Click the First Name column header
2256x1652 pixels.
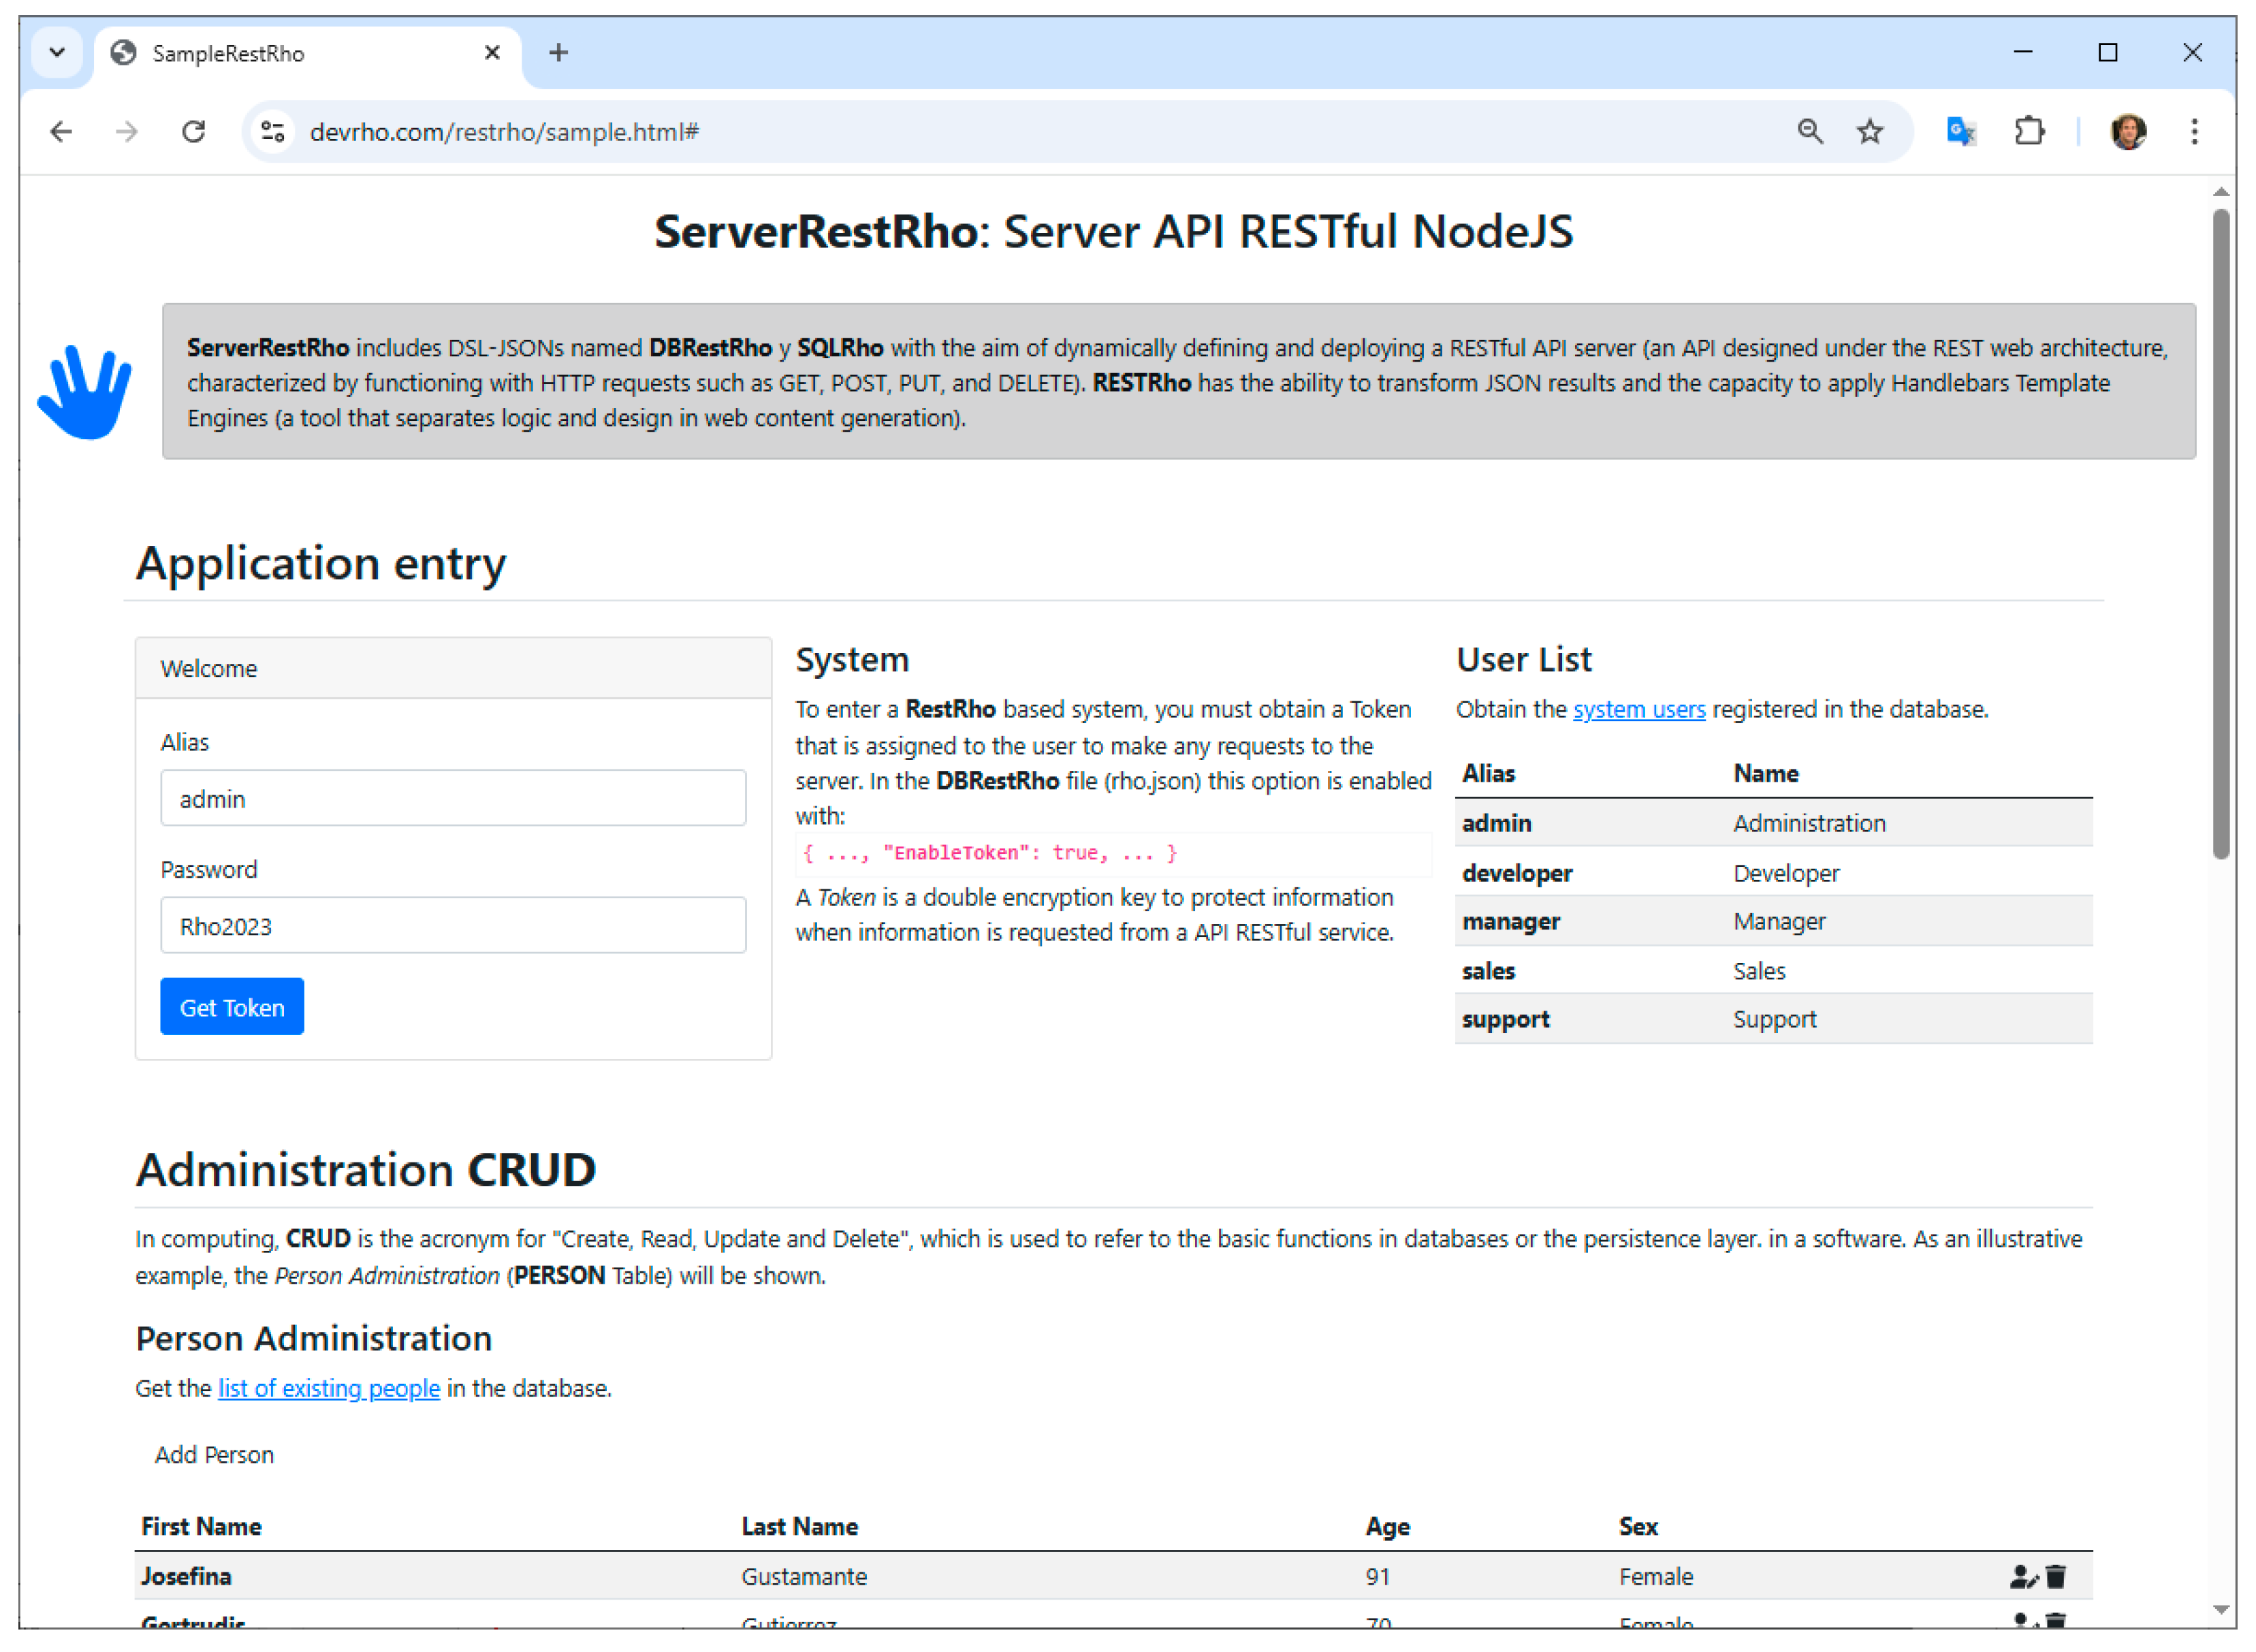(x=201, y=1526)
